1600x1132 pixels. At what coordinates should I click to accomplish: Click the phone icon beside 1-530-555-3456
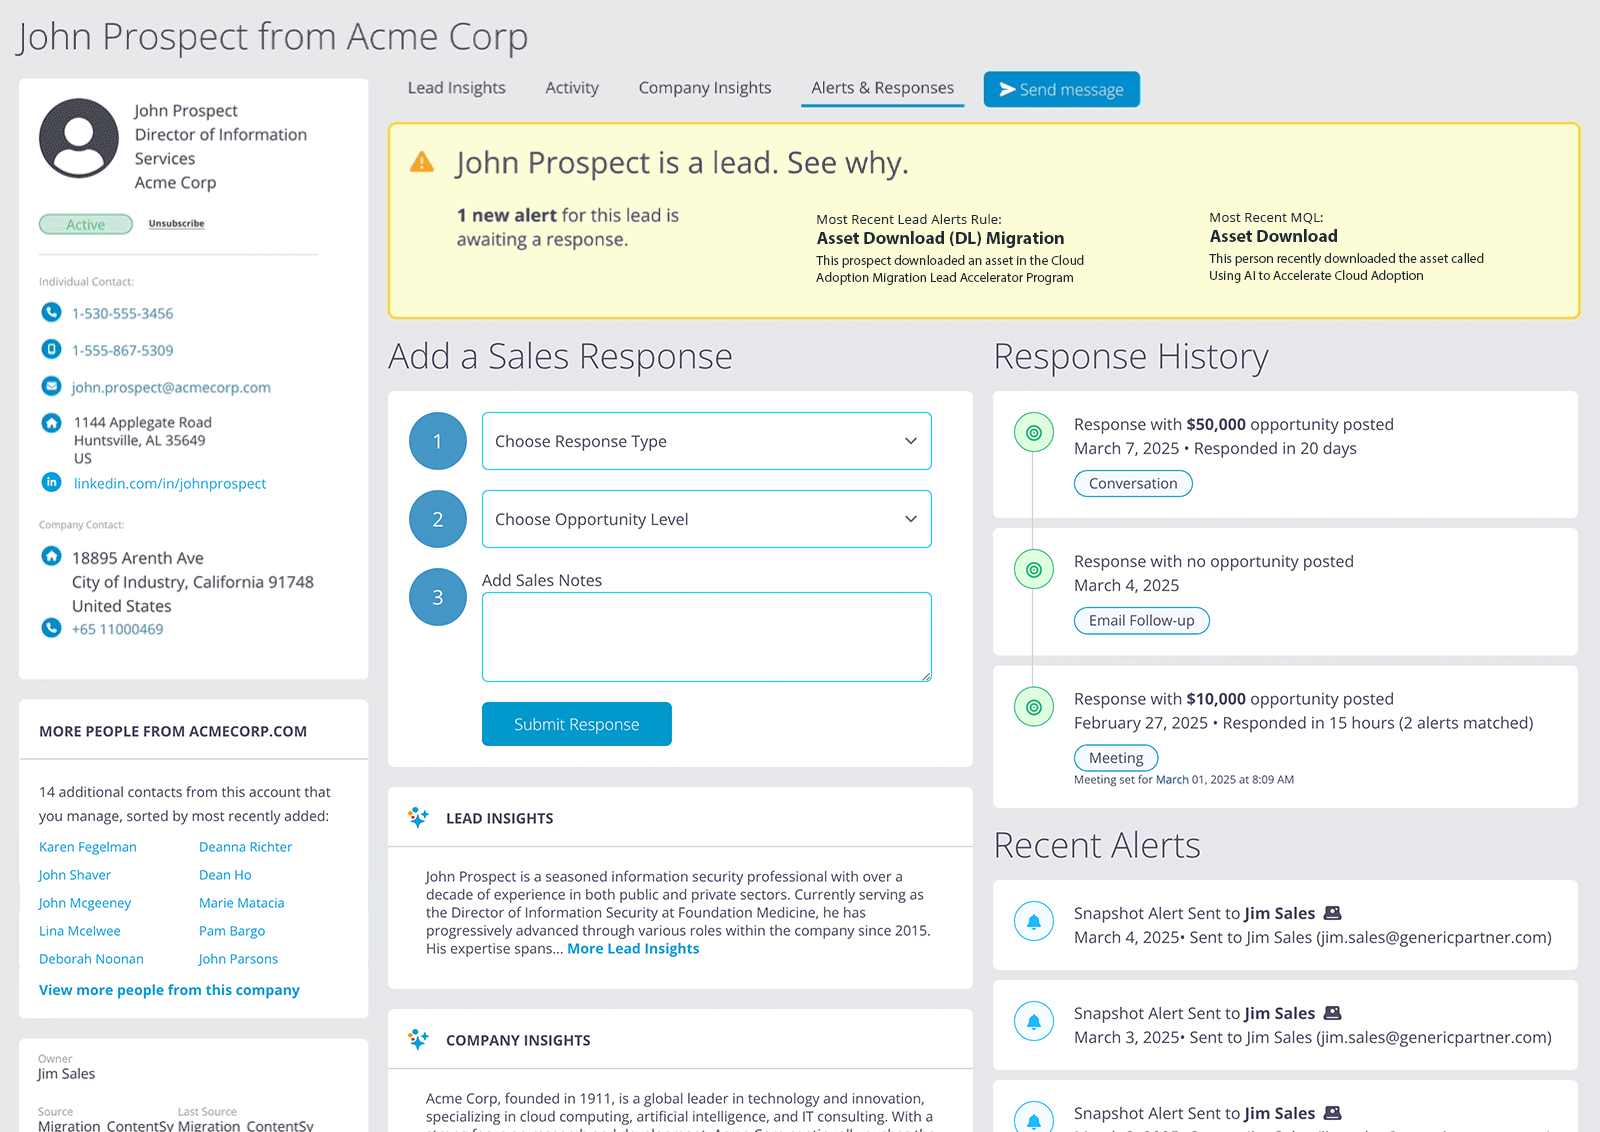[51, 313]
